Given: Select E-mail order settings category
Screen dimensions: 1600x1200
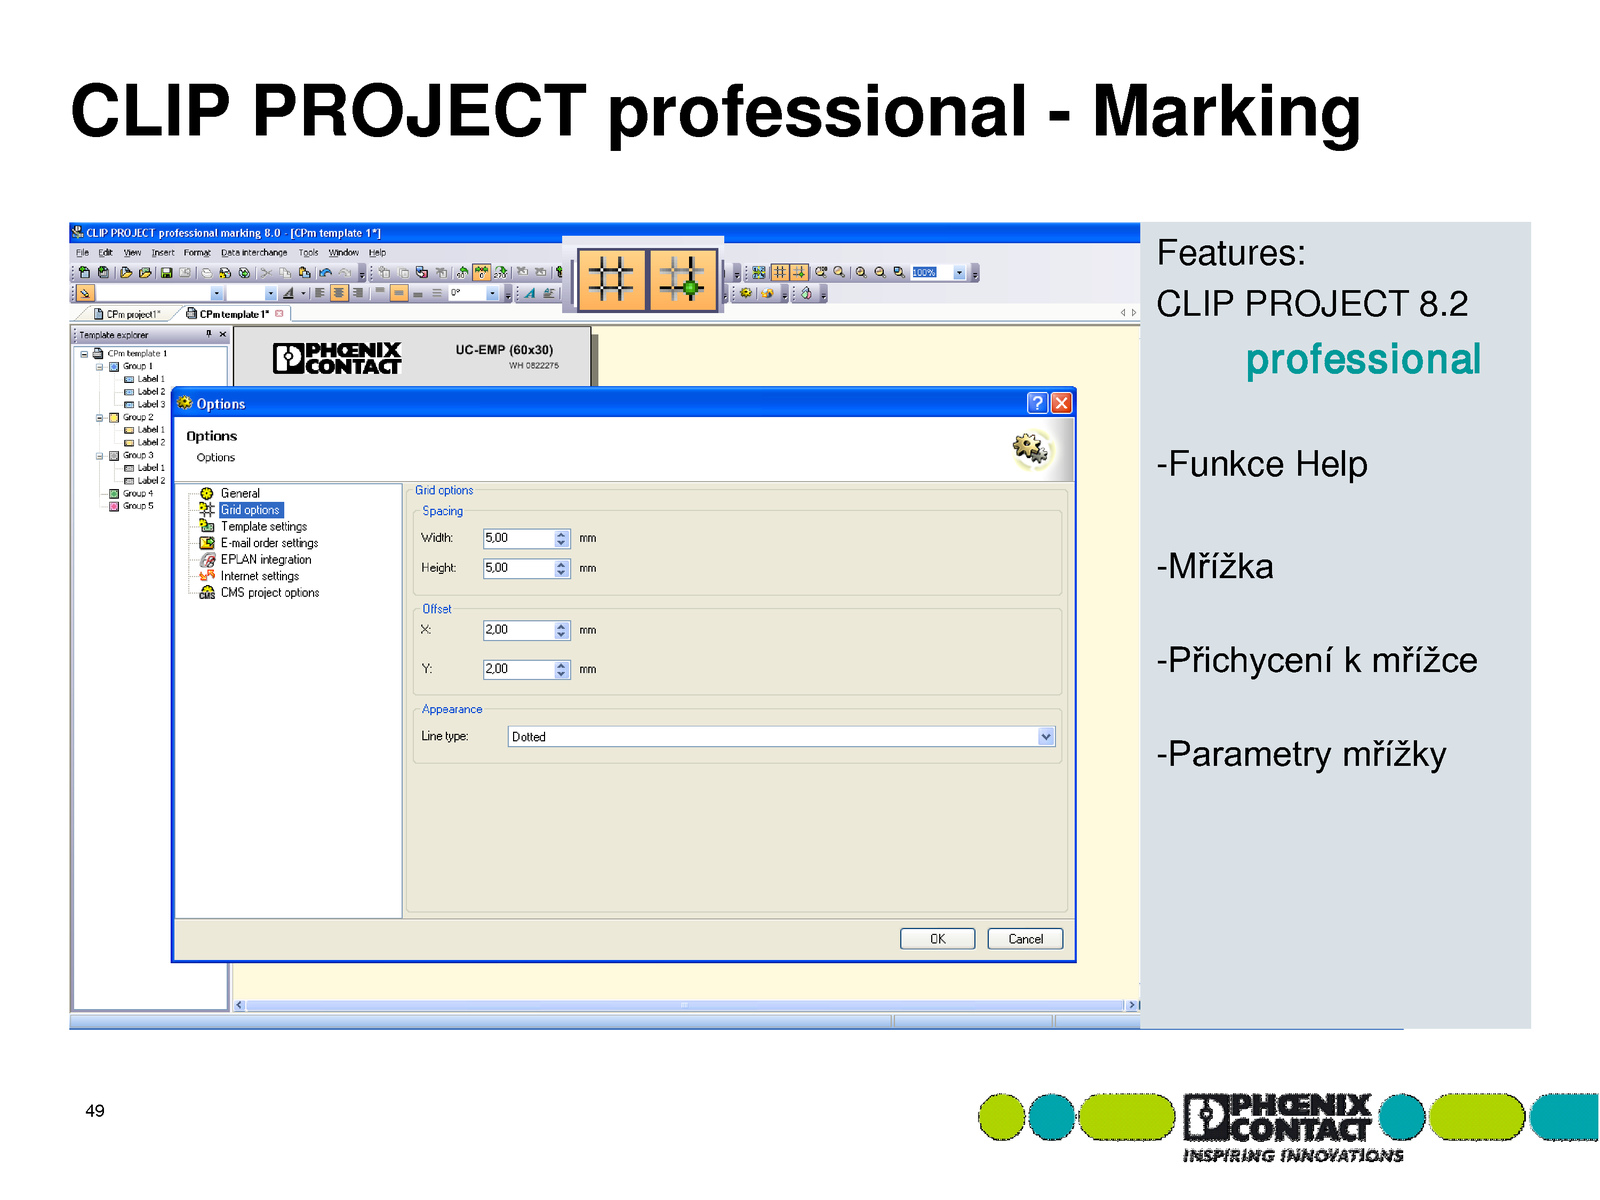Looking at the screenshot, I should (x=269, y=543).
